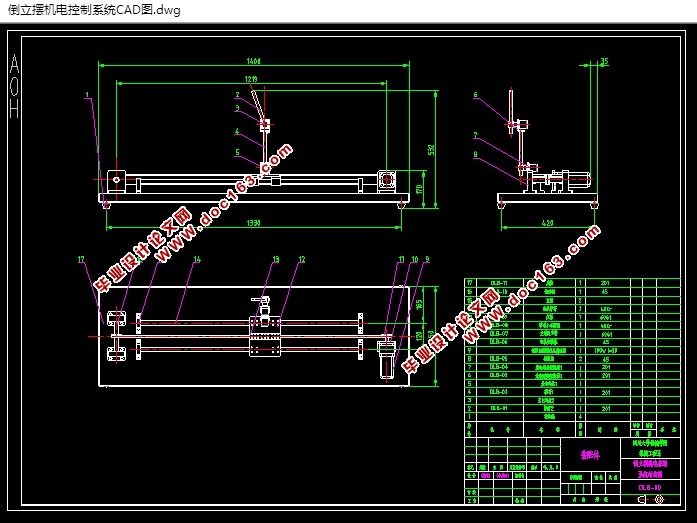Click callout label 10 in plan view
This screenshot has height=523, width=697.
[x=415, y=259]
